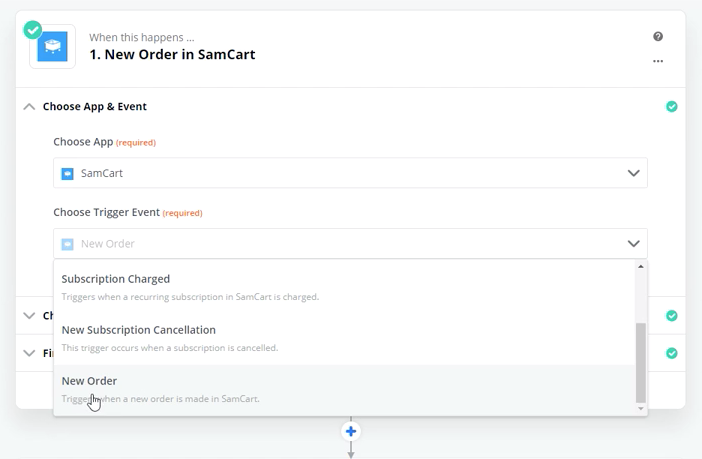Viewport: 702px width, 459px height.
Task: Click the green status check of the third collapsed section
Action: coord(672,353)
